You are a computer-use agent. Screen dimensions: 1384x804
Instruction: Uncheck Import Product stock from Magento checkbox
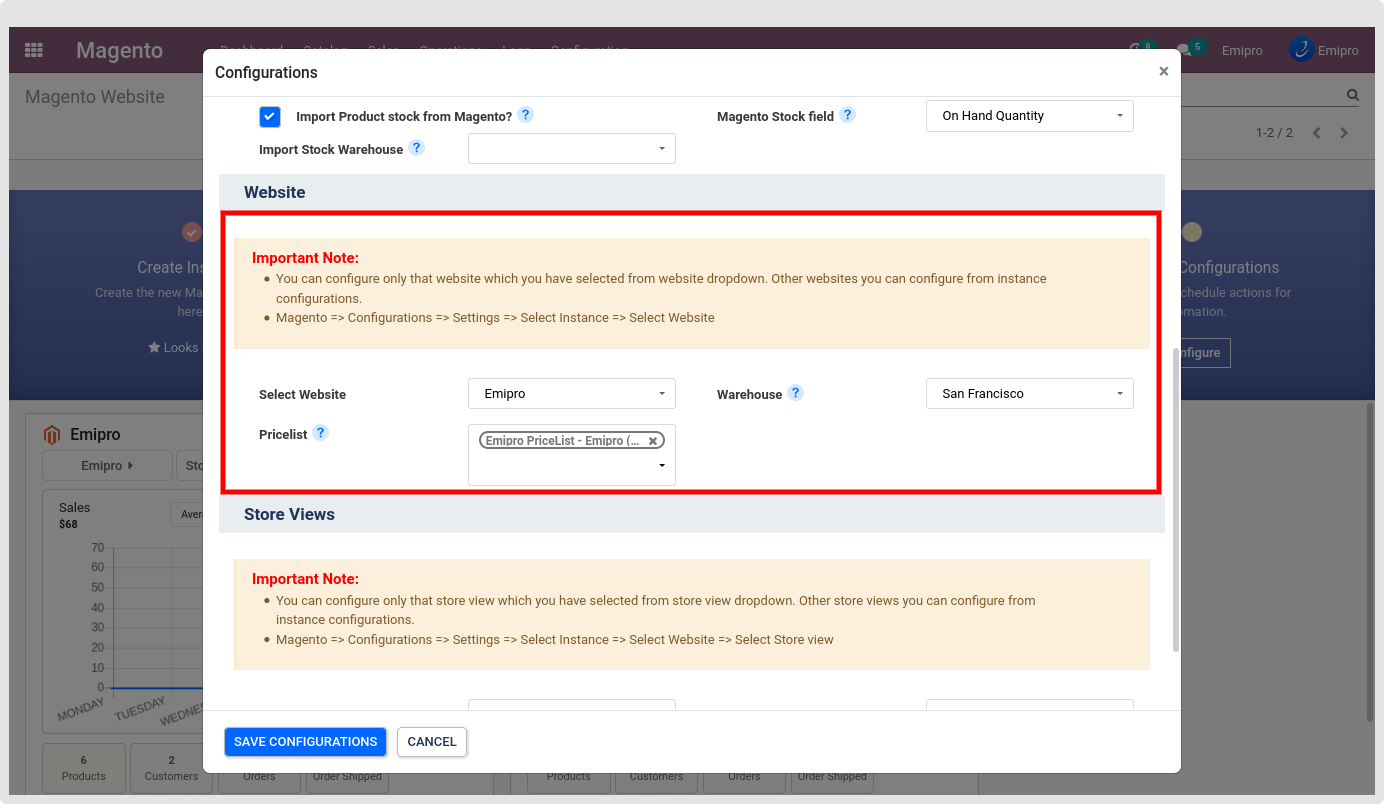point(270,117)
